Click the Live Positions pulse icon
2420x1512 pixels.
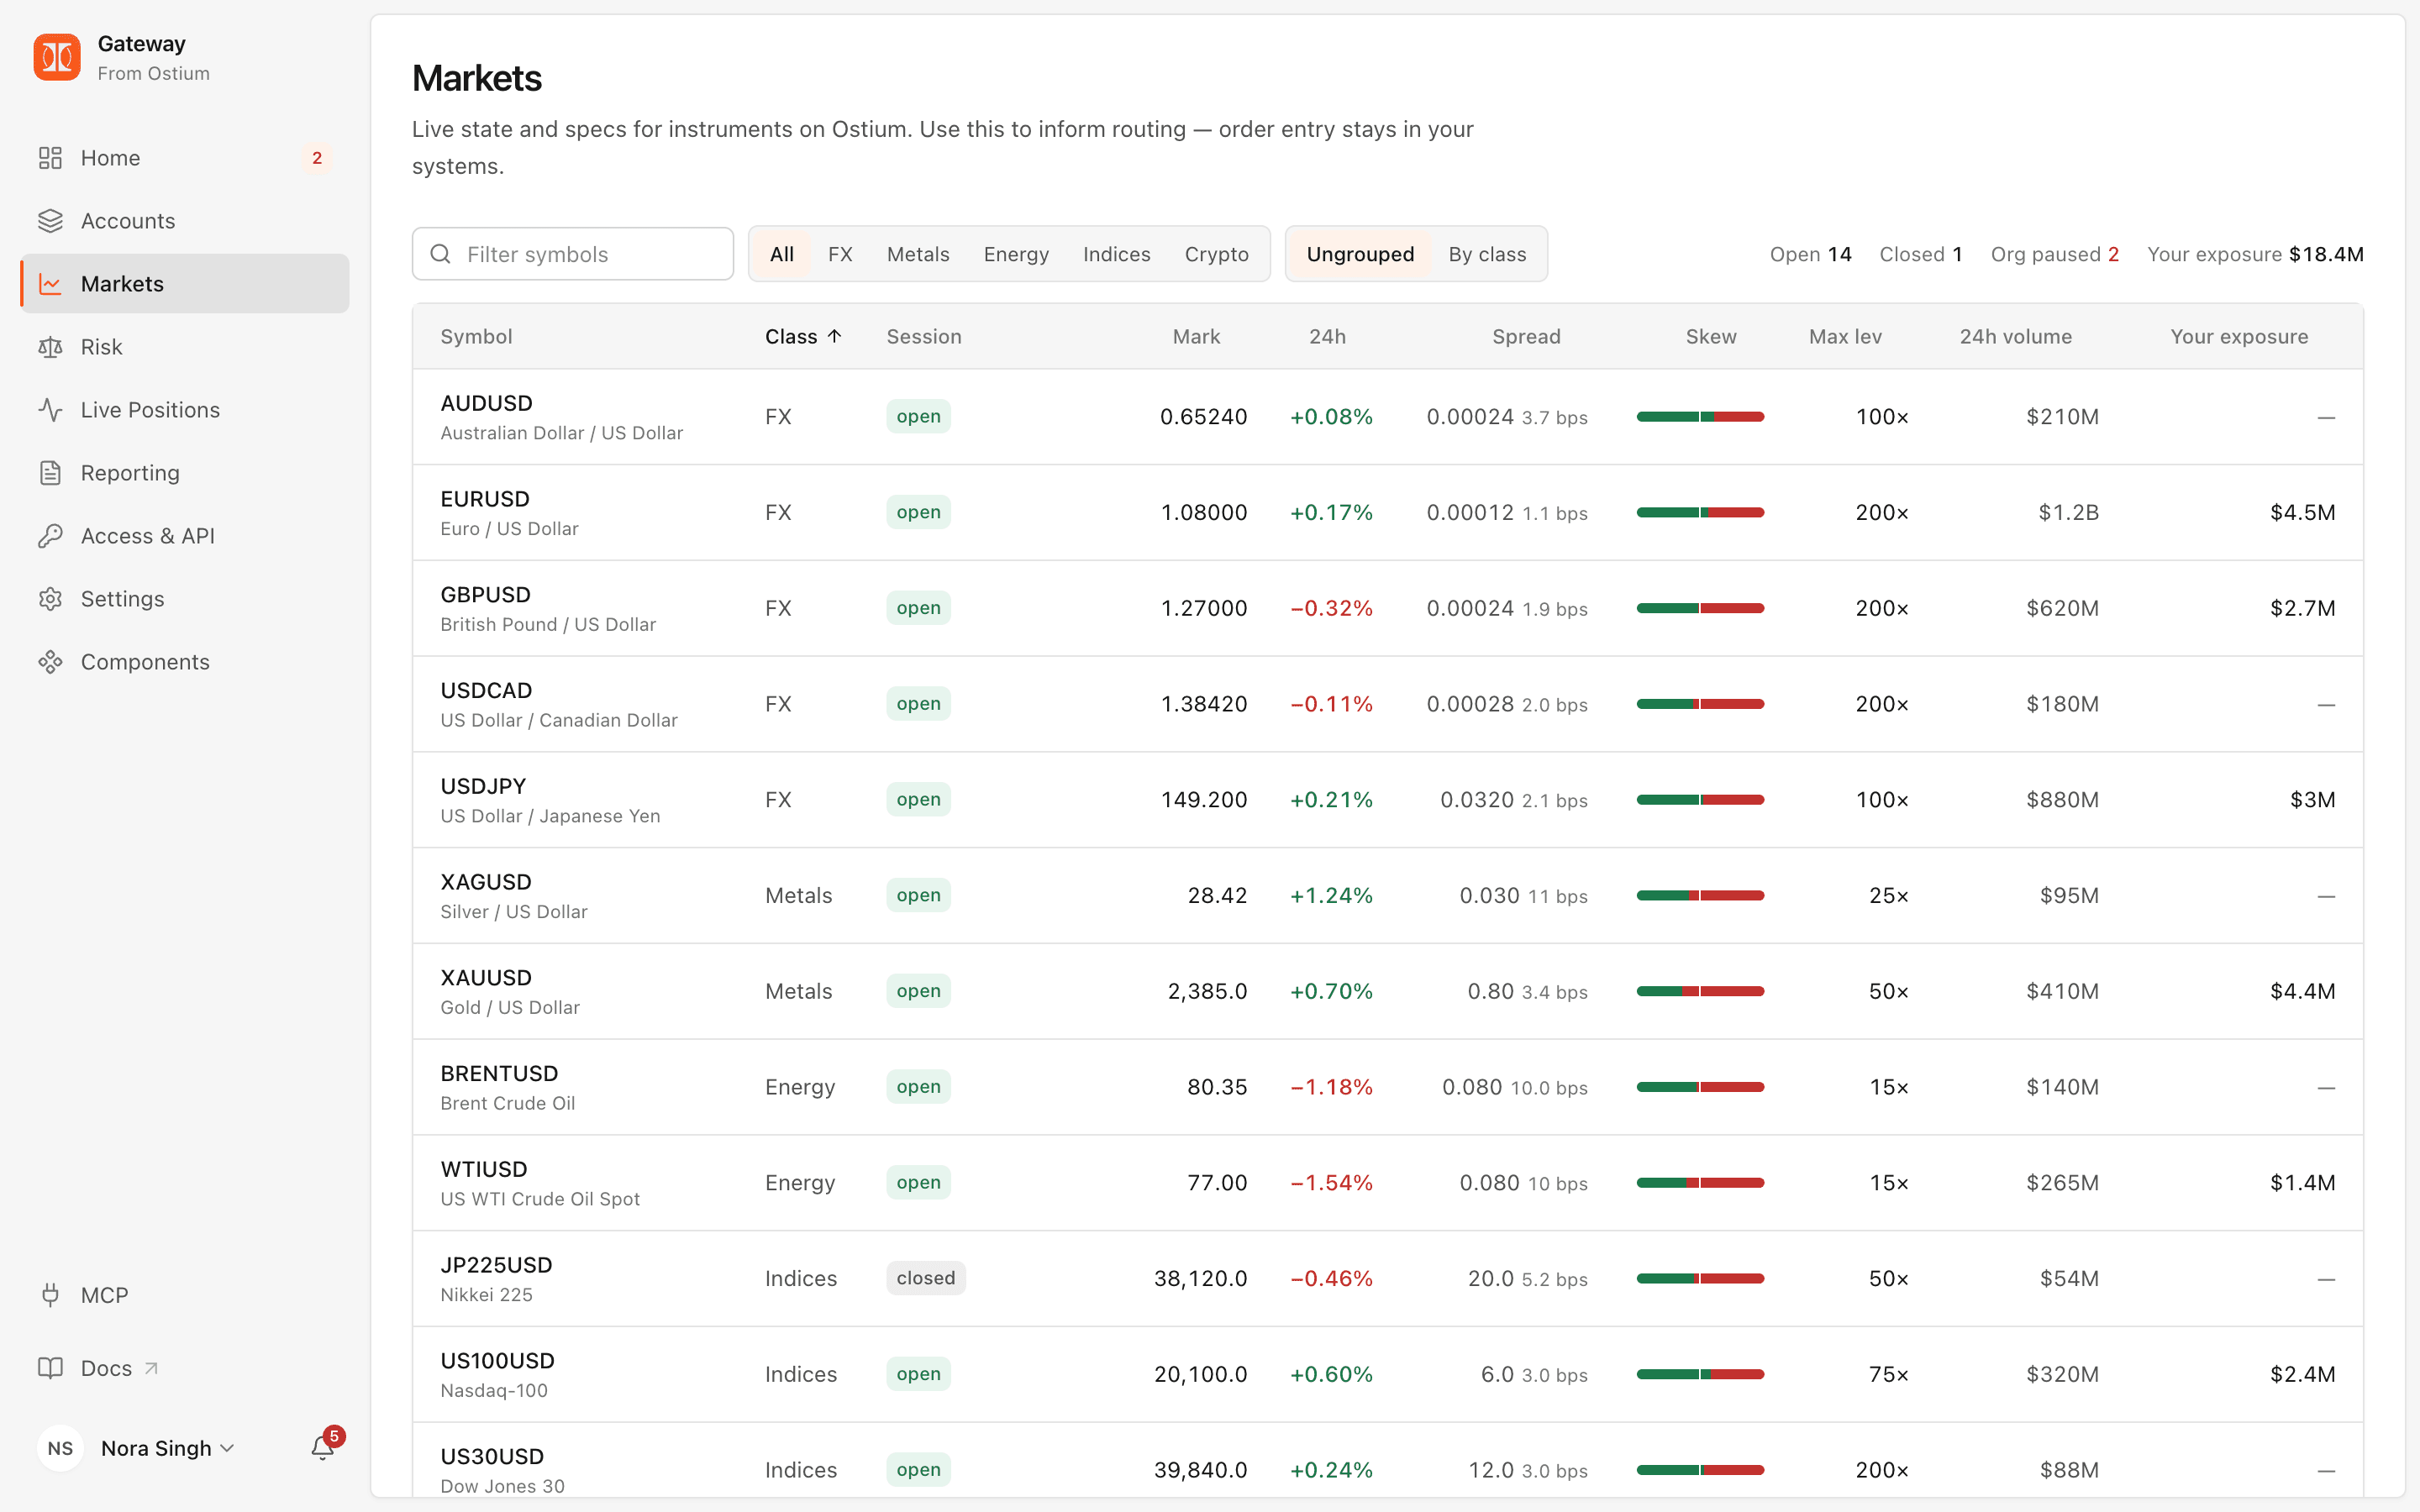coord(50,410)
